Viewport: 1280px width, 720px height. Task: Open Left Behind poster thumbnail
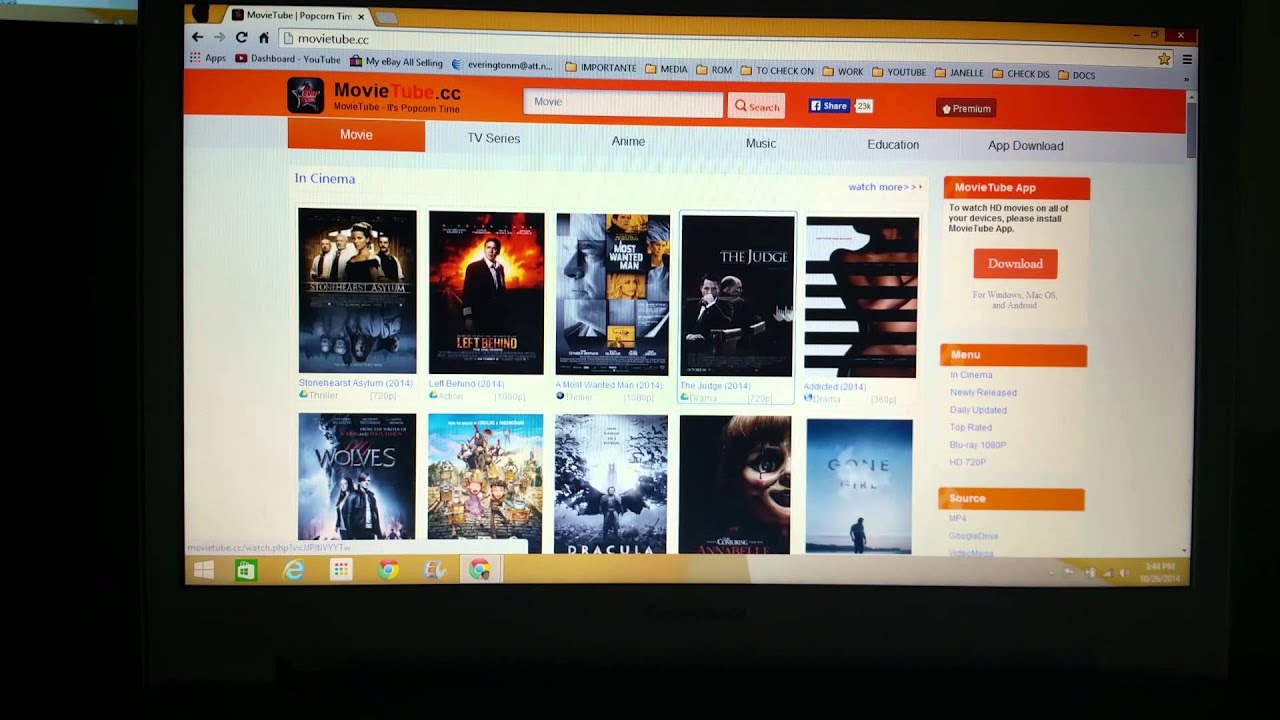pos(487,292)
